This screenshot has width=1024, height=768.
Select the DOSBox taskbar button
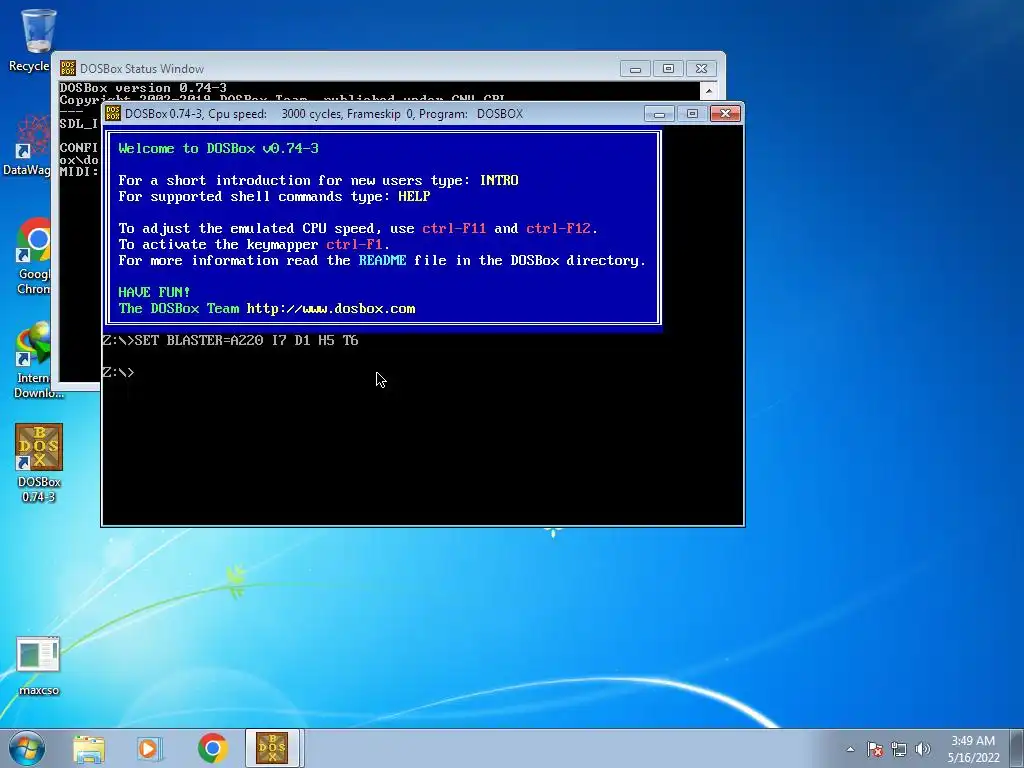click(272, 748)
